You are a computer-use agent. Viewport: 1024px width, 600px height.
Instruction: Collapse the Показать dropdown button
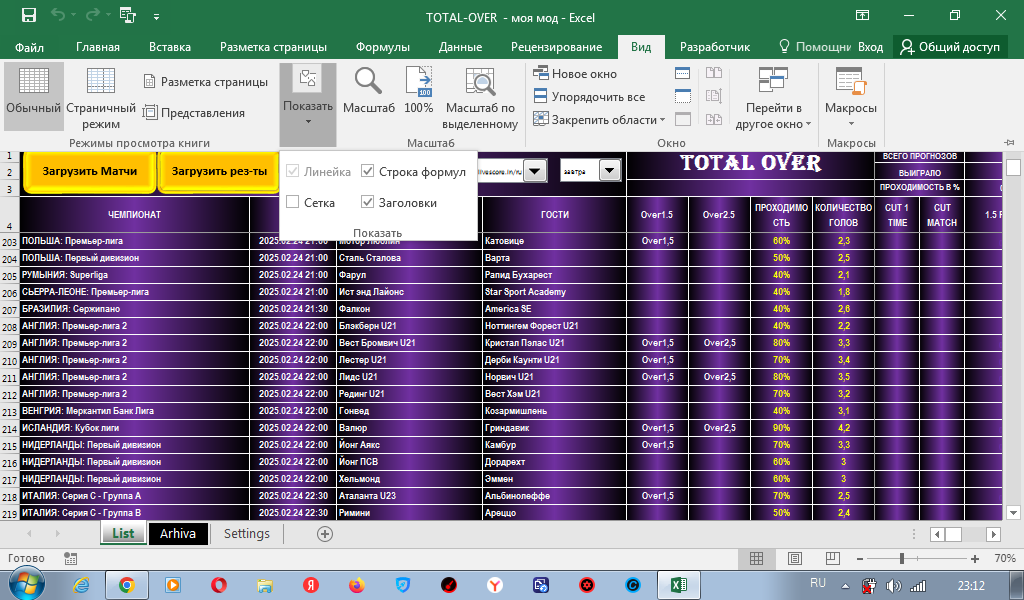[x=308, y=104]
